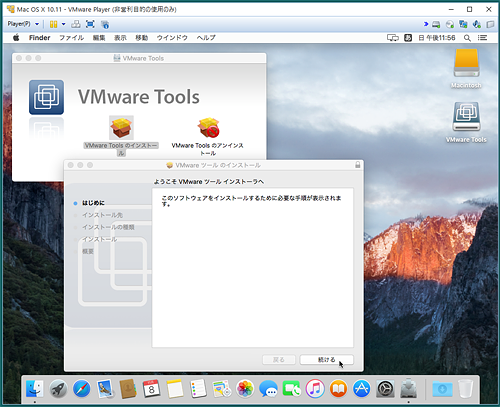Click the disabled 戻る button
The width and height of the screenshot is (500, 407).
tap(279, 360)
